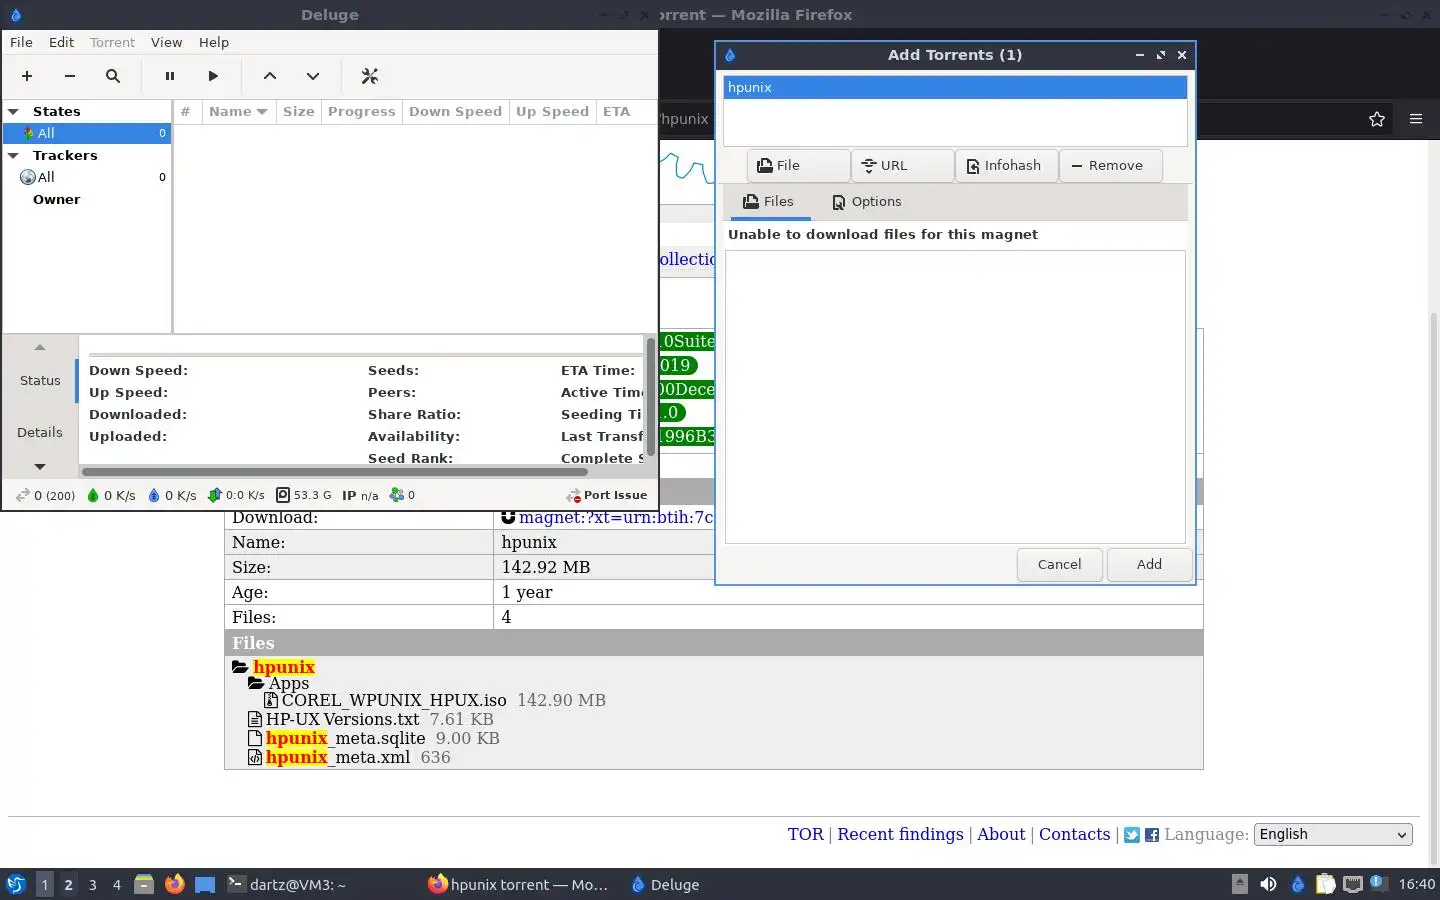Sort by Up Speed column header
This screenshot has width=1440, height=900.
point(552,112)
